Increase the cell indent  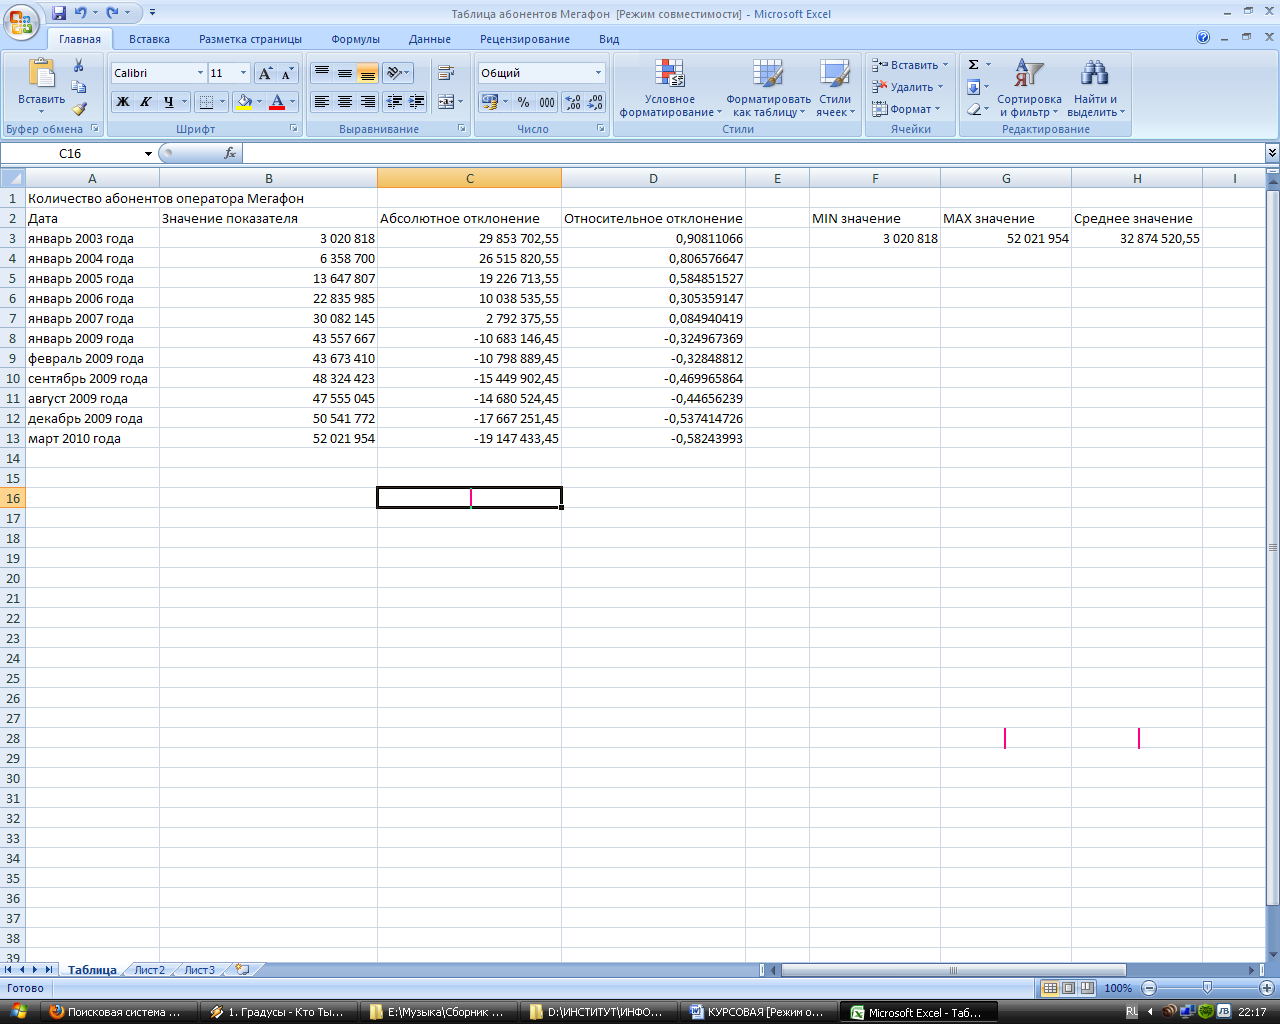[417, 102]
